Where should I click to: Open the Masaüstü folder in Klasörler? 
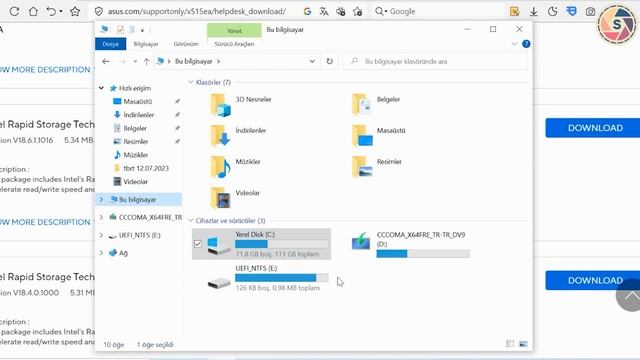tap(379, 135)
